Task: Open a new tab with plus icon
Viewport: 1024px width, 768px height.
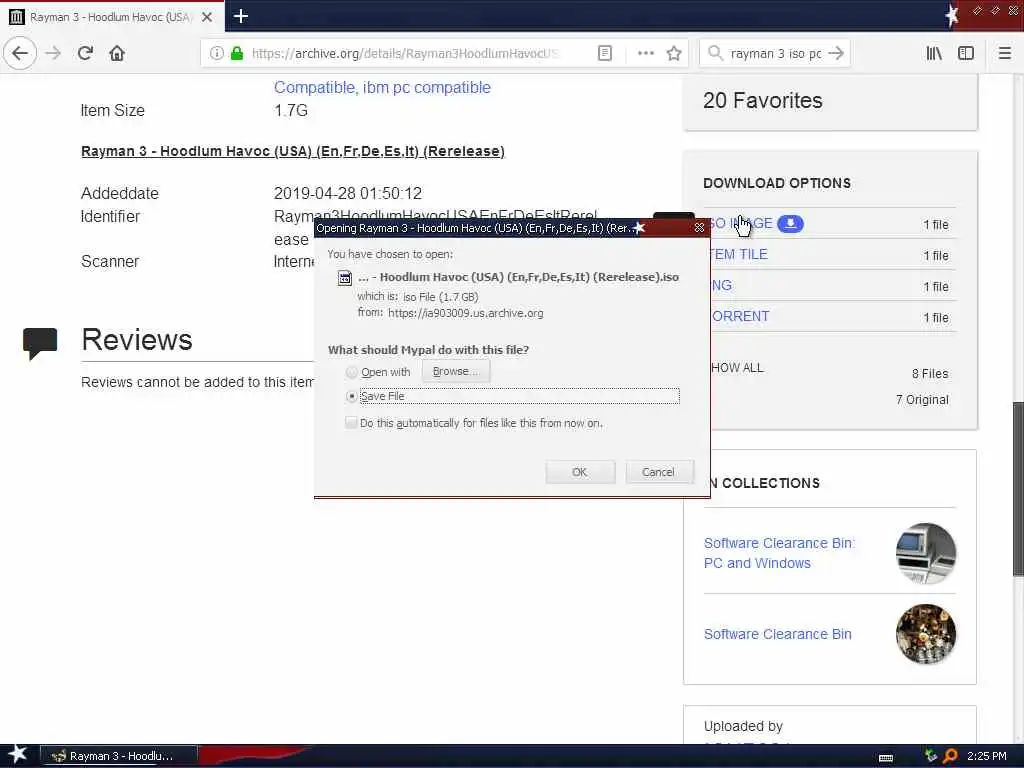Action: click(240, 16)
